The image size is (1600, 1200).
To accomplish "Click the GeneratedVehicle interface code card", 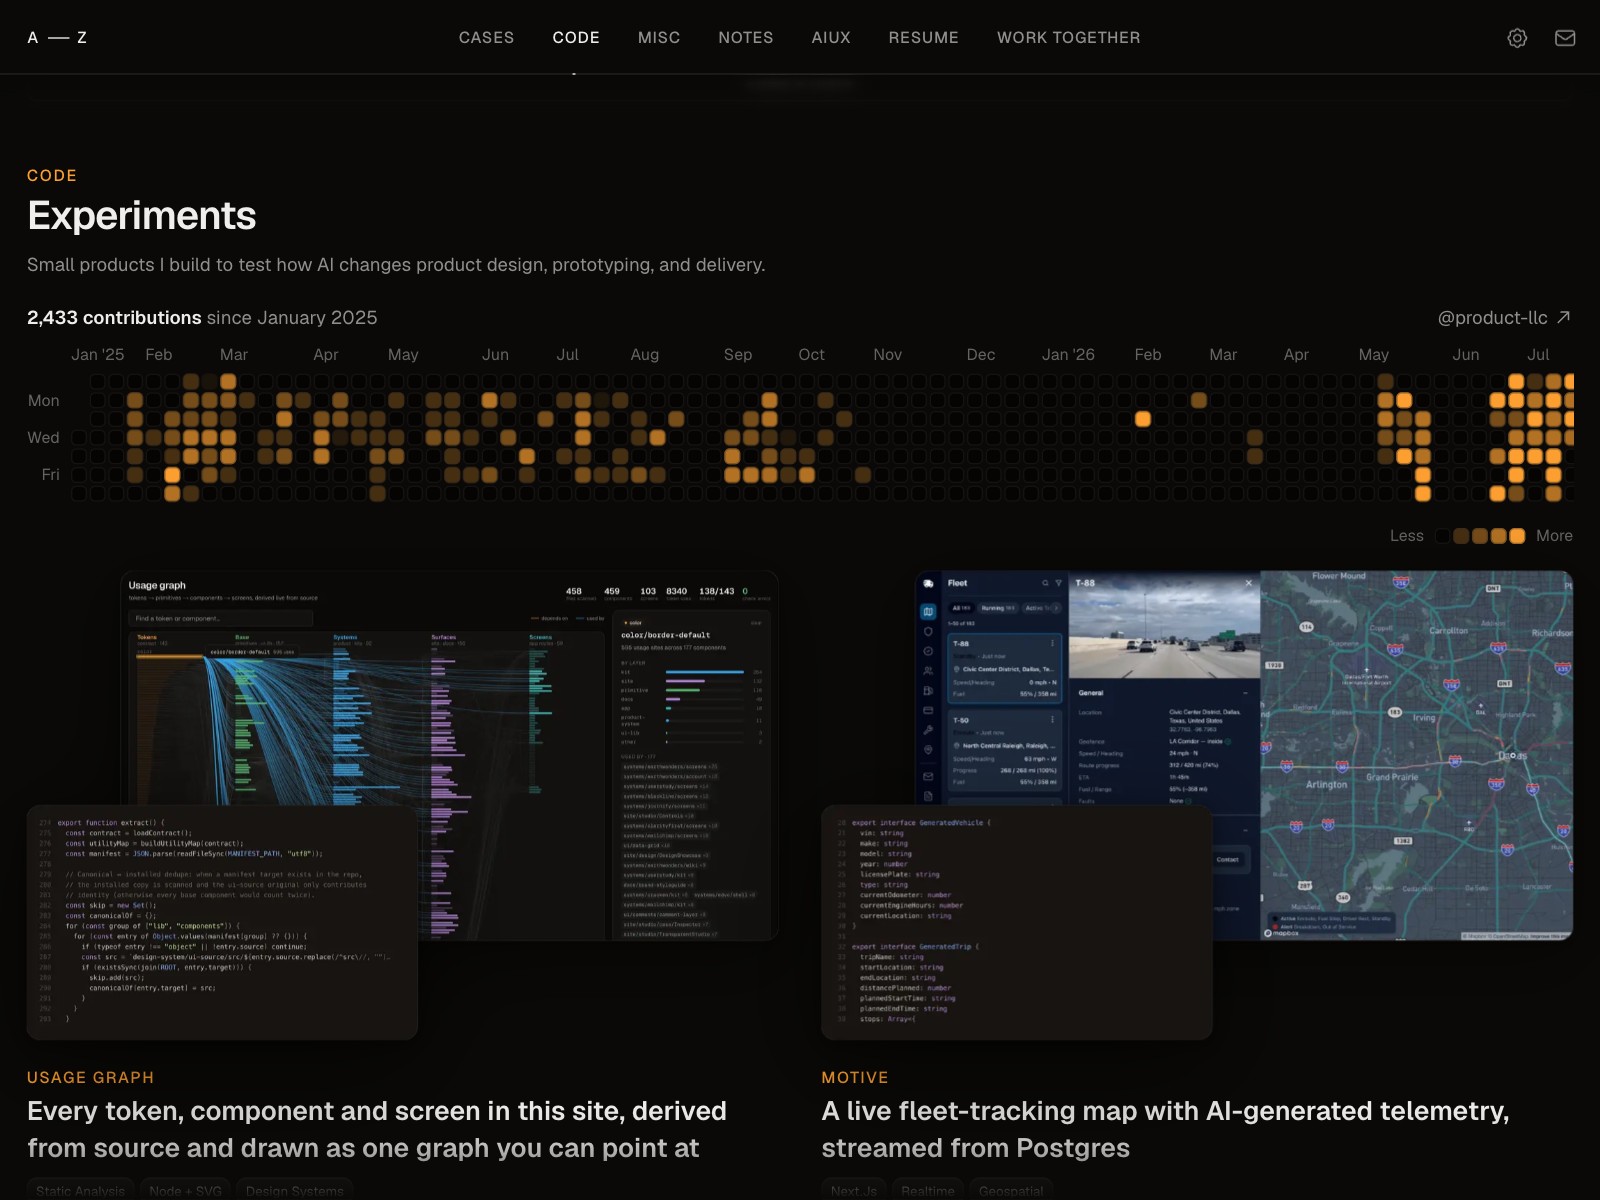I will pos(1017,922).
